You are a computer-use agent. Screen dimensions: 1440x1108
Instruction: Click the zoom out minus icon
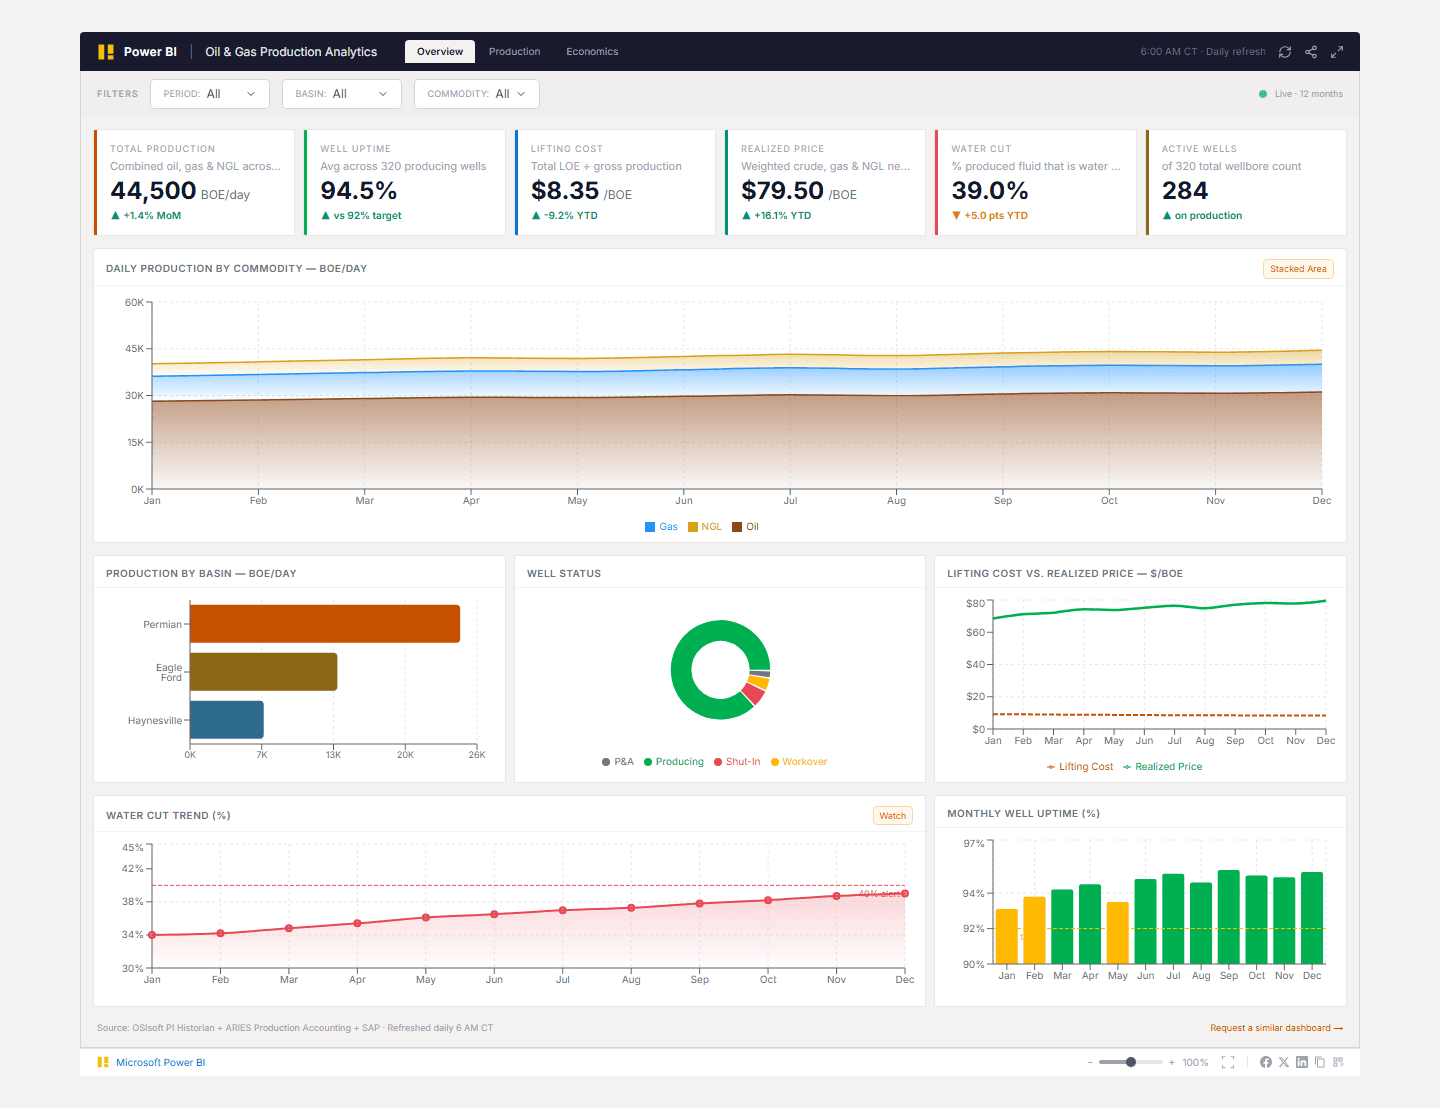pyautogui.click(x=1090, y=1062)
